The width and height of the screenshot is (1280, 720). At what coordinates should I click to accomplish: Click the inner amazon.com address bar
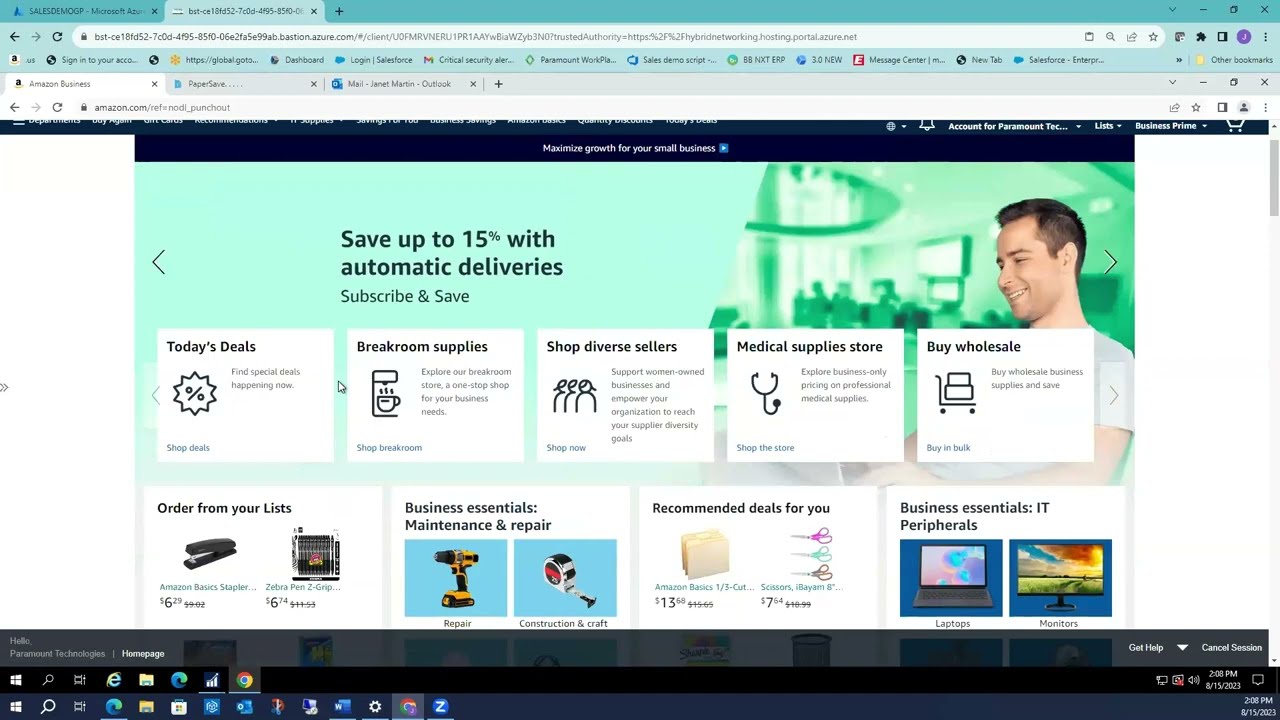[x=620, y=107]
